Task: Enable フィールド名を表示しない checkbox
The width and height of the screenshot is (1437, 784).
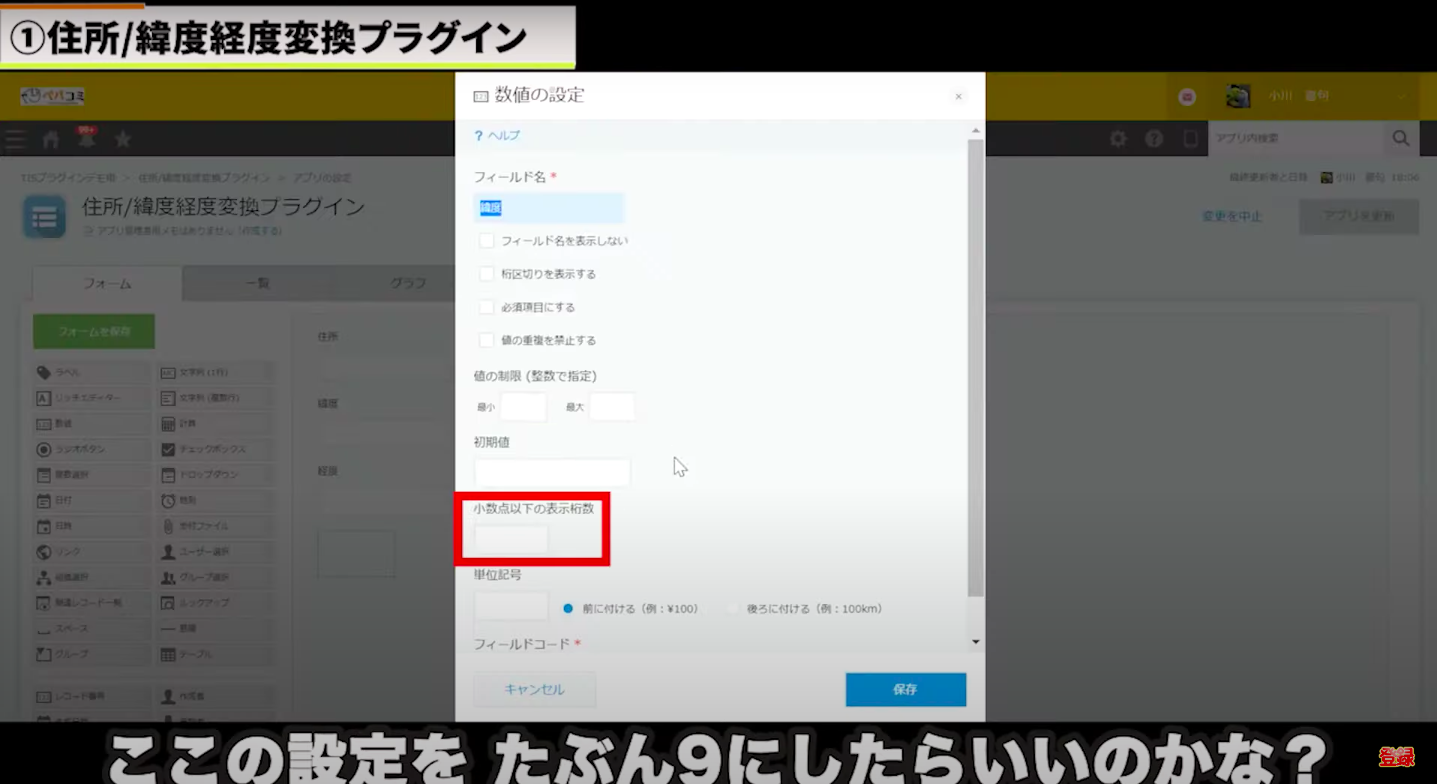Action: 487,241
